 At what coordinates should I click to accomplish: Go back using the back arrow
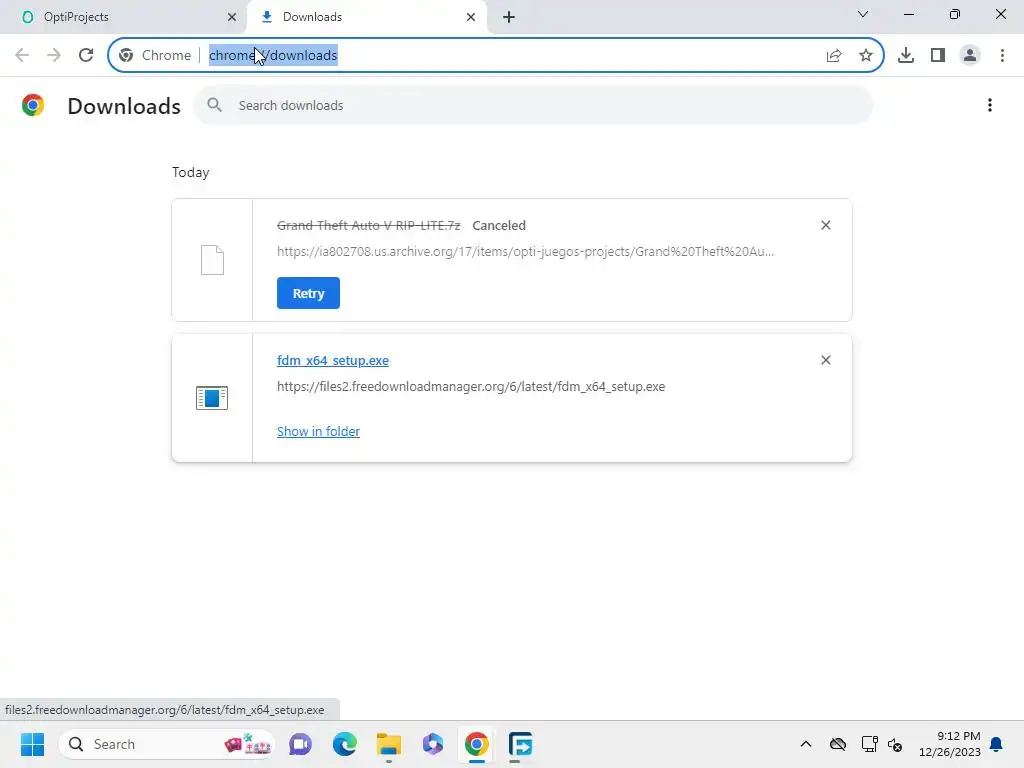22,55
